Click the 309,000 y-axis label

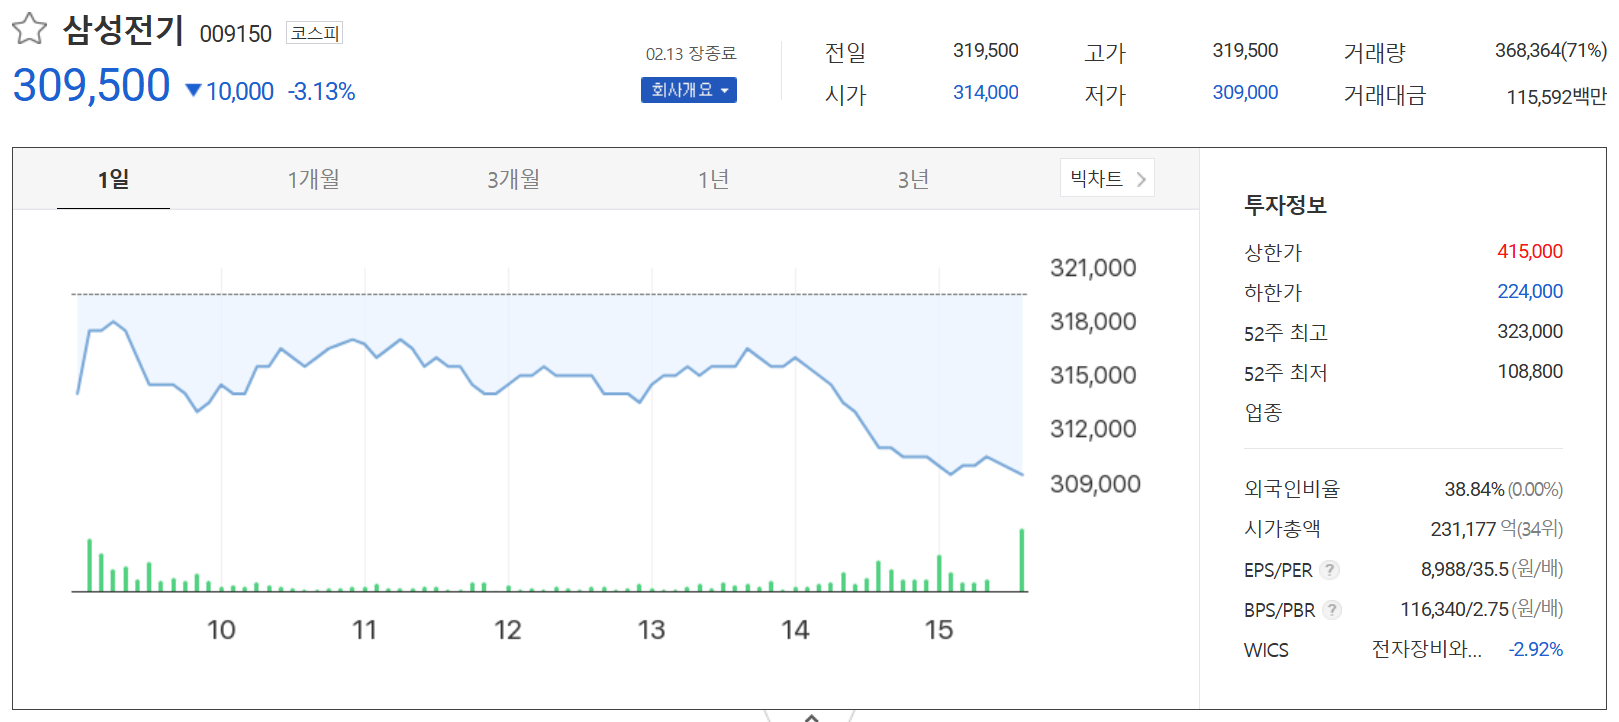pyautogui.click(x=1095, y=484)
